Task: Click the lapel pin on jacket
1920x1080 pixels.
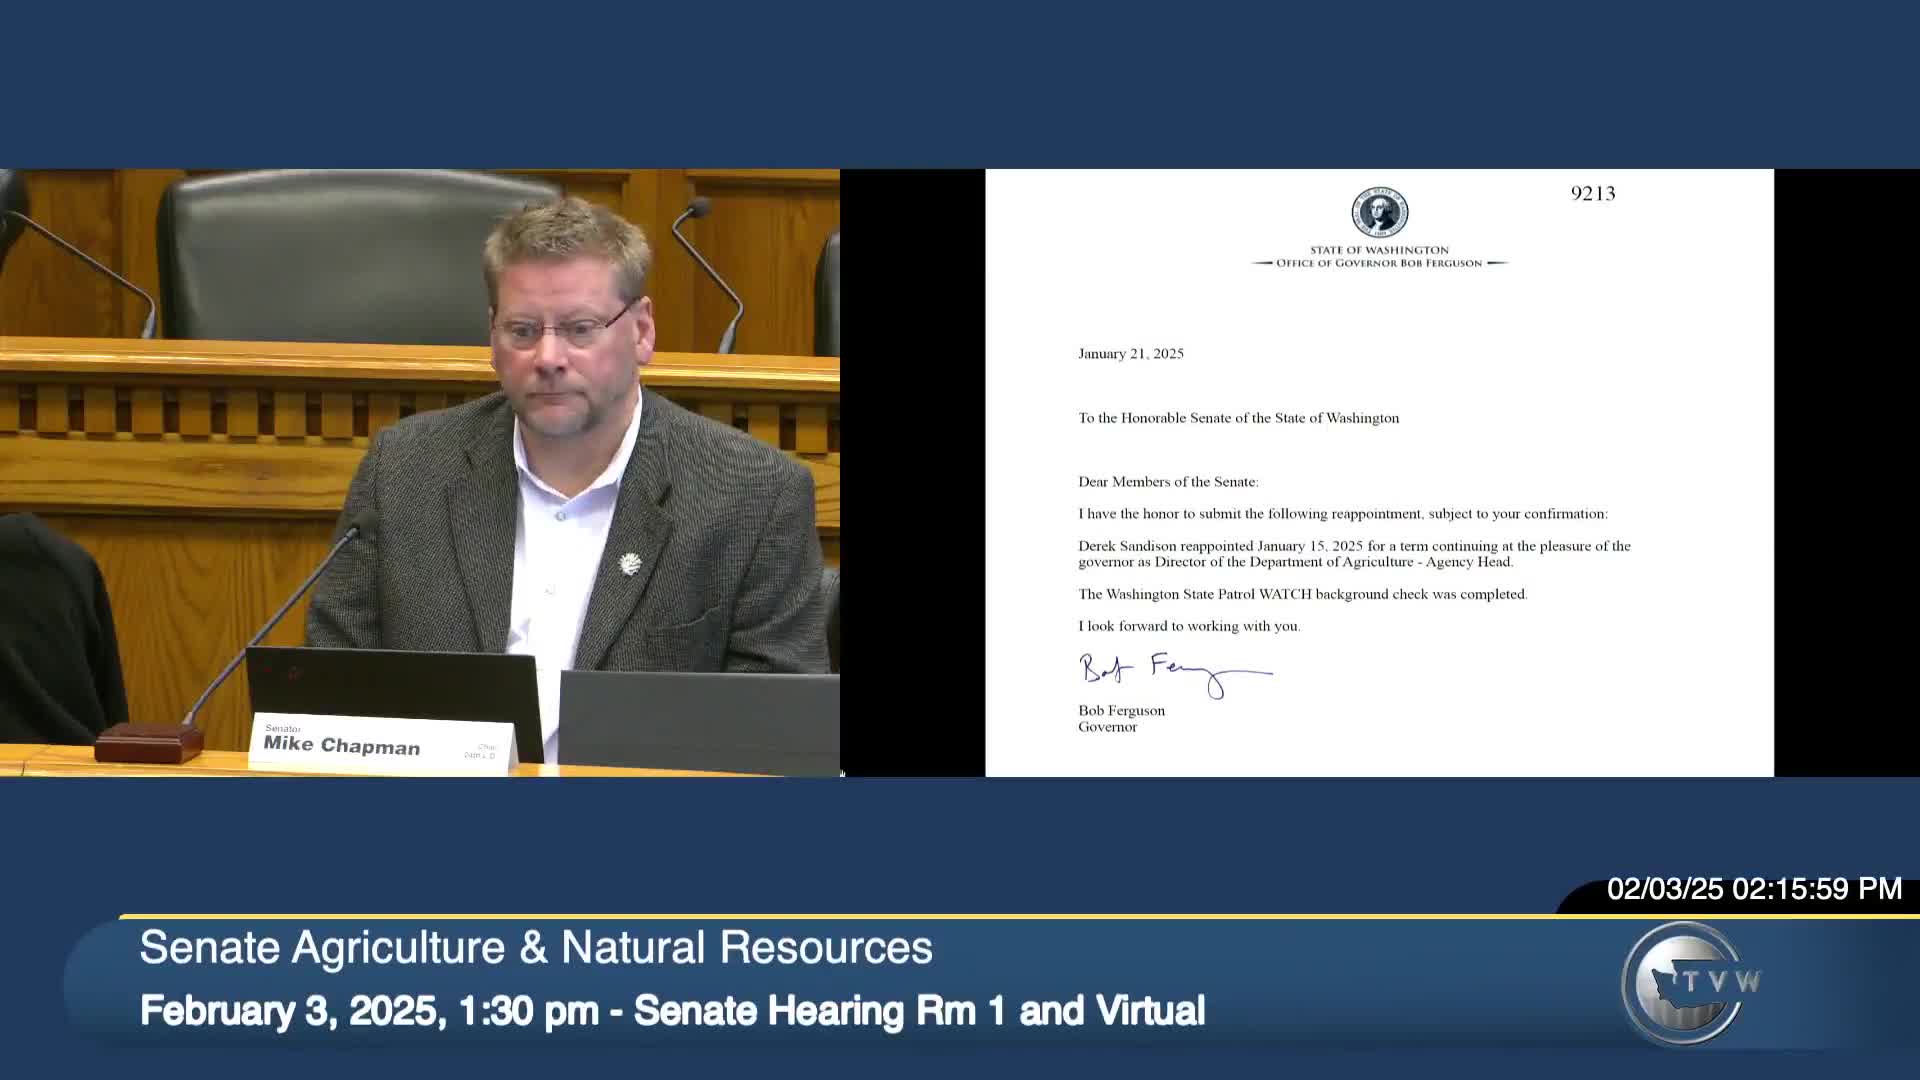Action: point(629,564)
